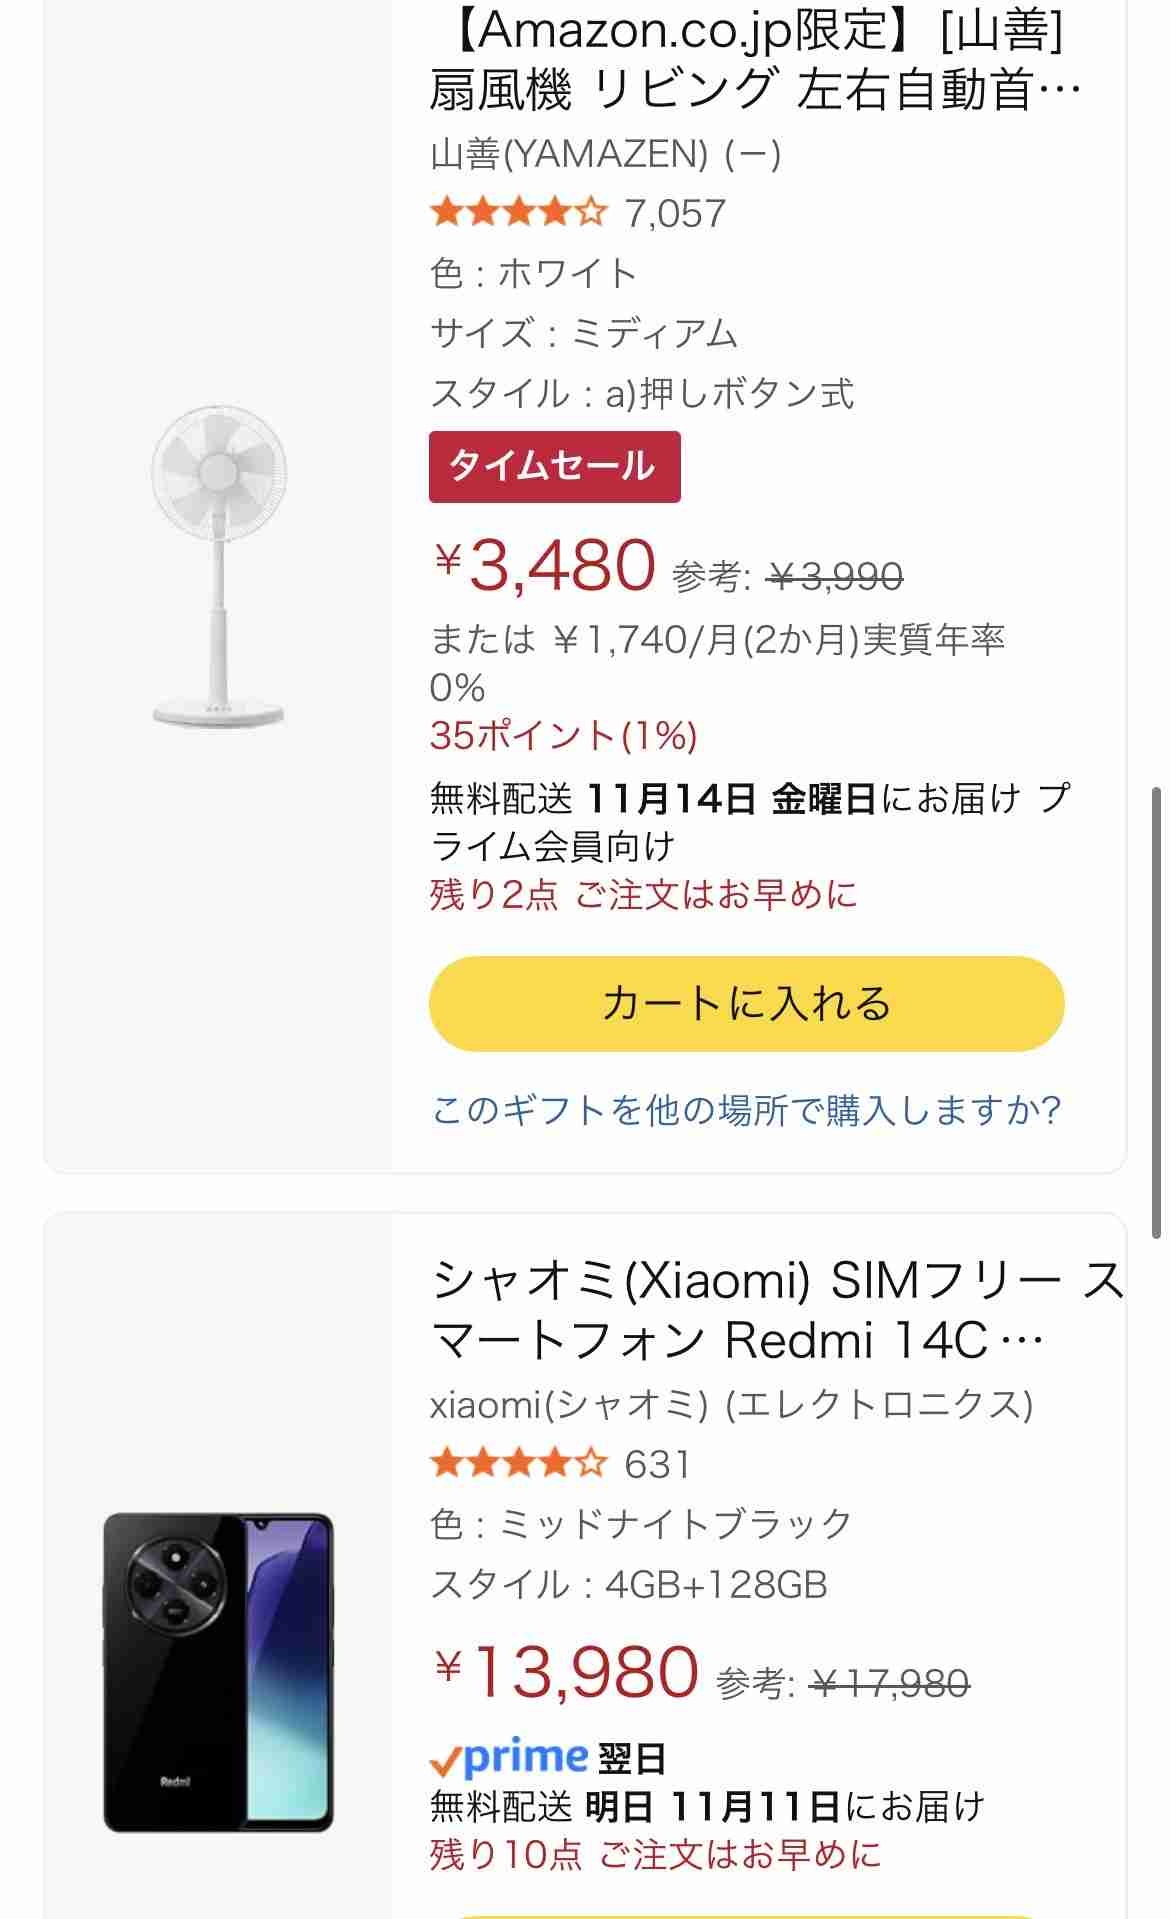View the phone's 631 reviews count
The height and width of the screenshot is (1919, 1170).
tap(657, 1464)
